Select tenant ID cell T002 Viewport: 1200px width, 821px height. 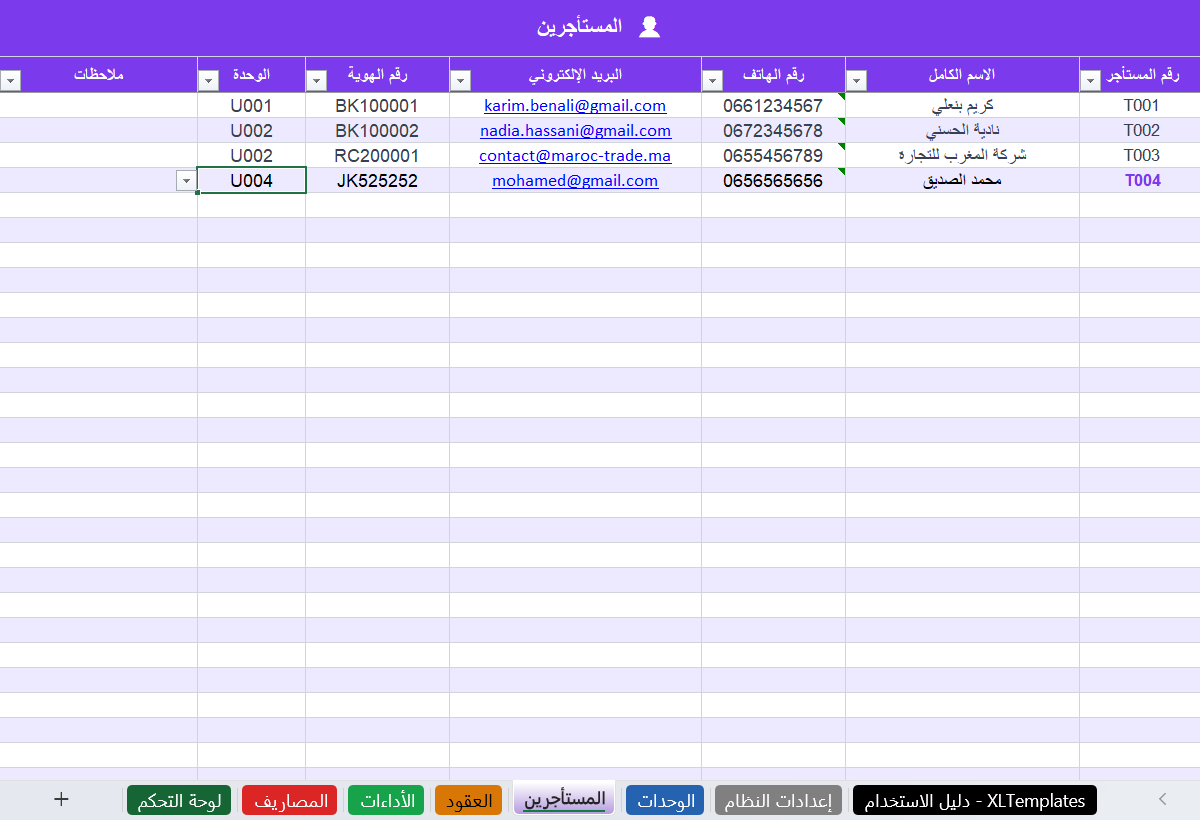[1140, 130]
